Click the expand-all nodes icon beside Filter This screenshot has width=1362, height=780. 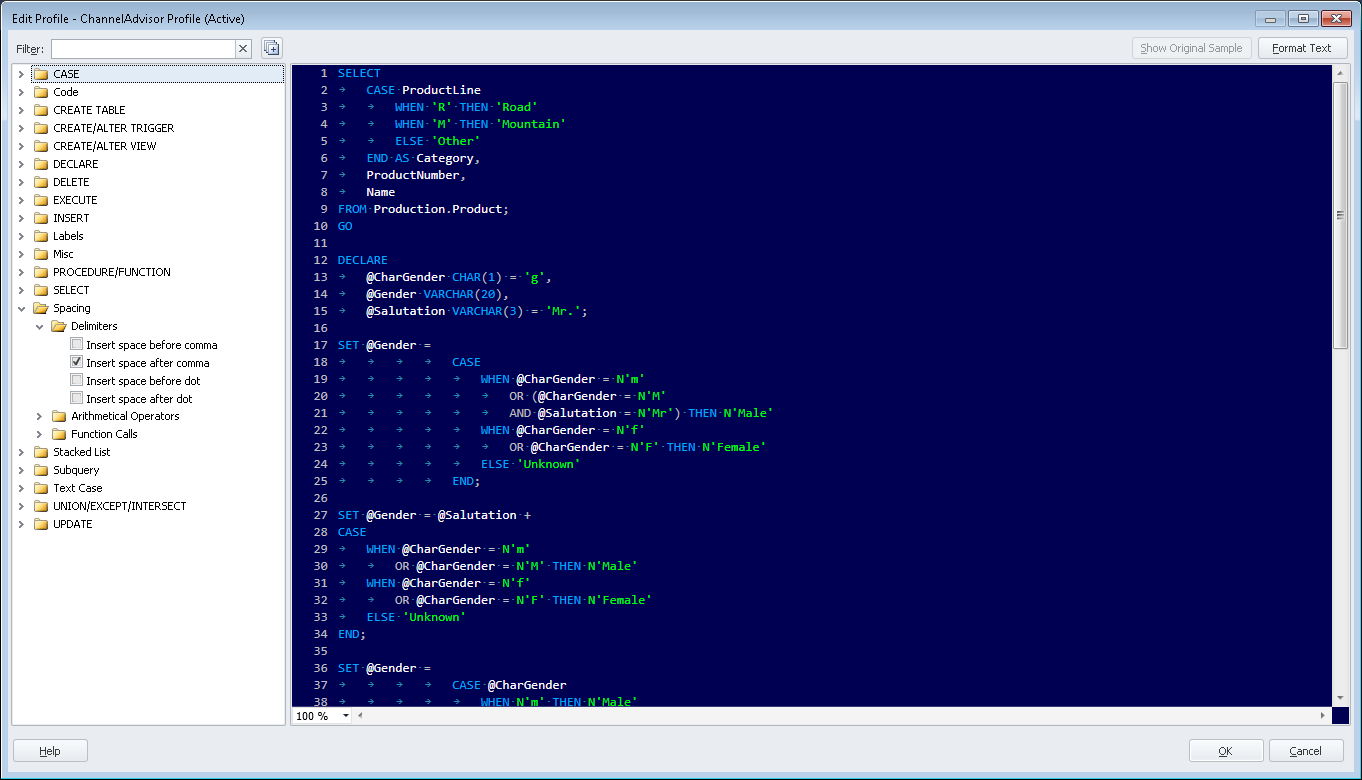(x=270, y=48)
